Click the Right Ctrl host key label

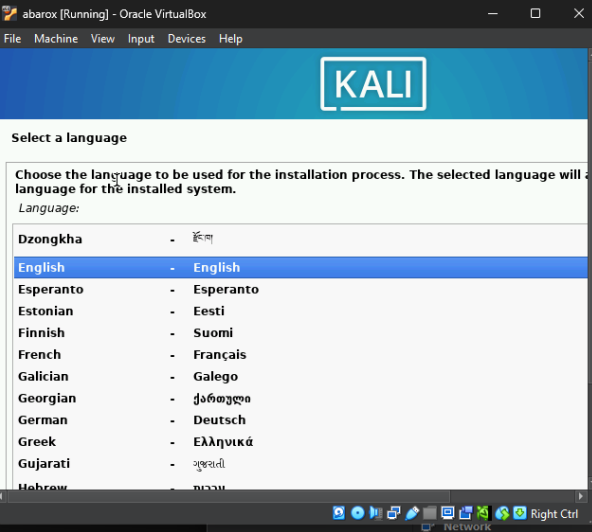[x=554, y=514]
